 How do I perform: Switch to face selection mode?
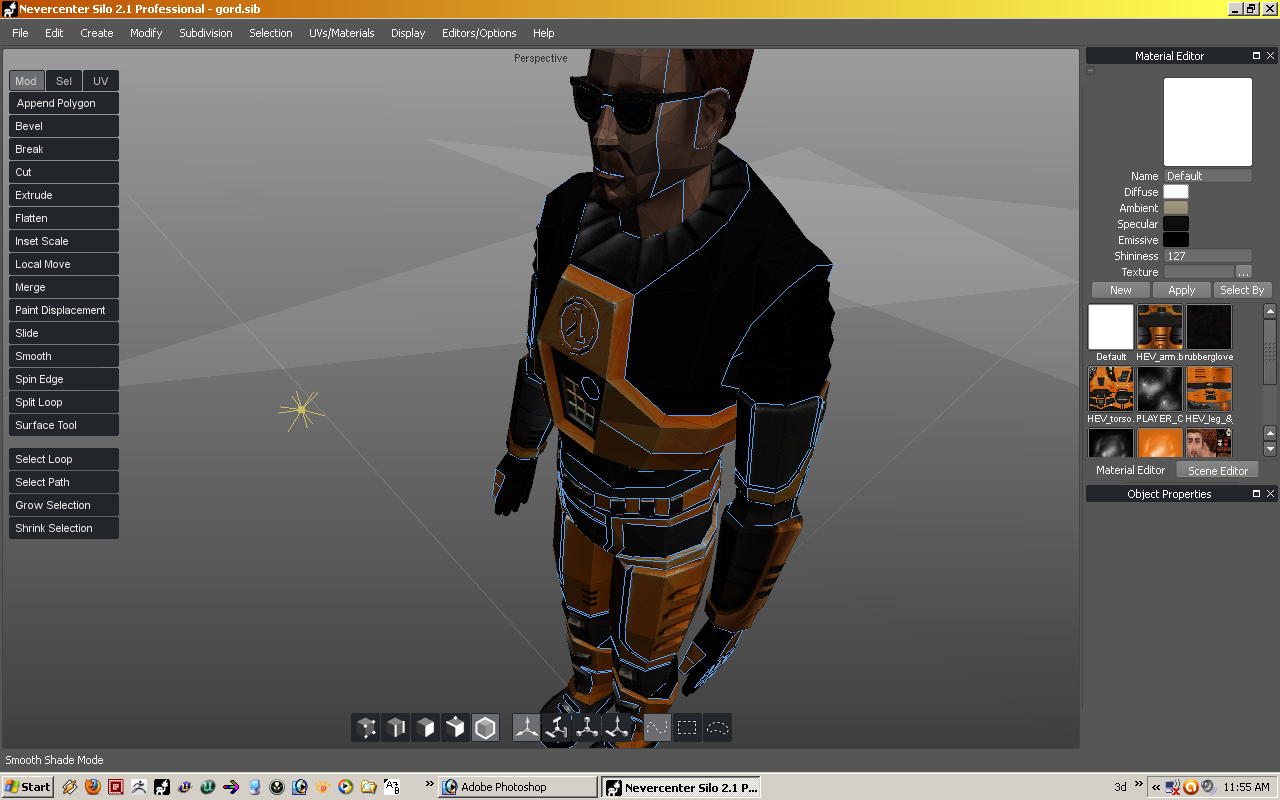[425, 727]
